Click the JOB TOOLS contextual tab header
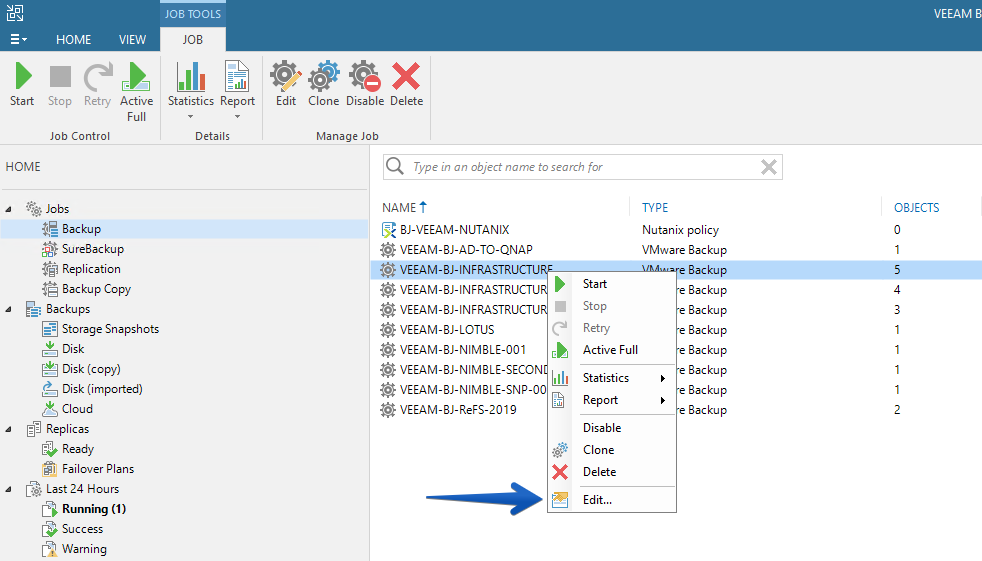This screenshot has height=561, width=982. (x=193, y=14)
